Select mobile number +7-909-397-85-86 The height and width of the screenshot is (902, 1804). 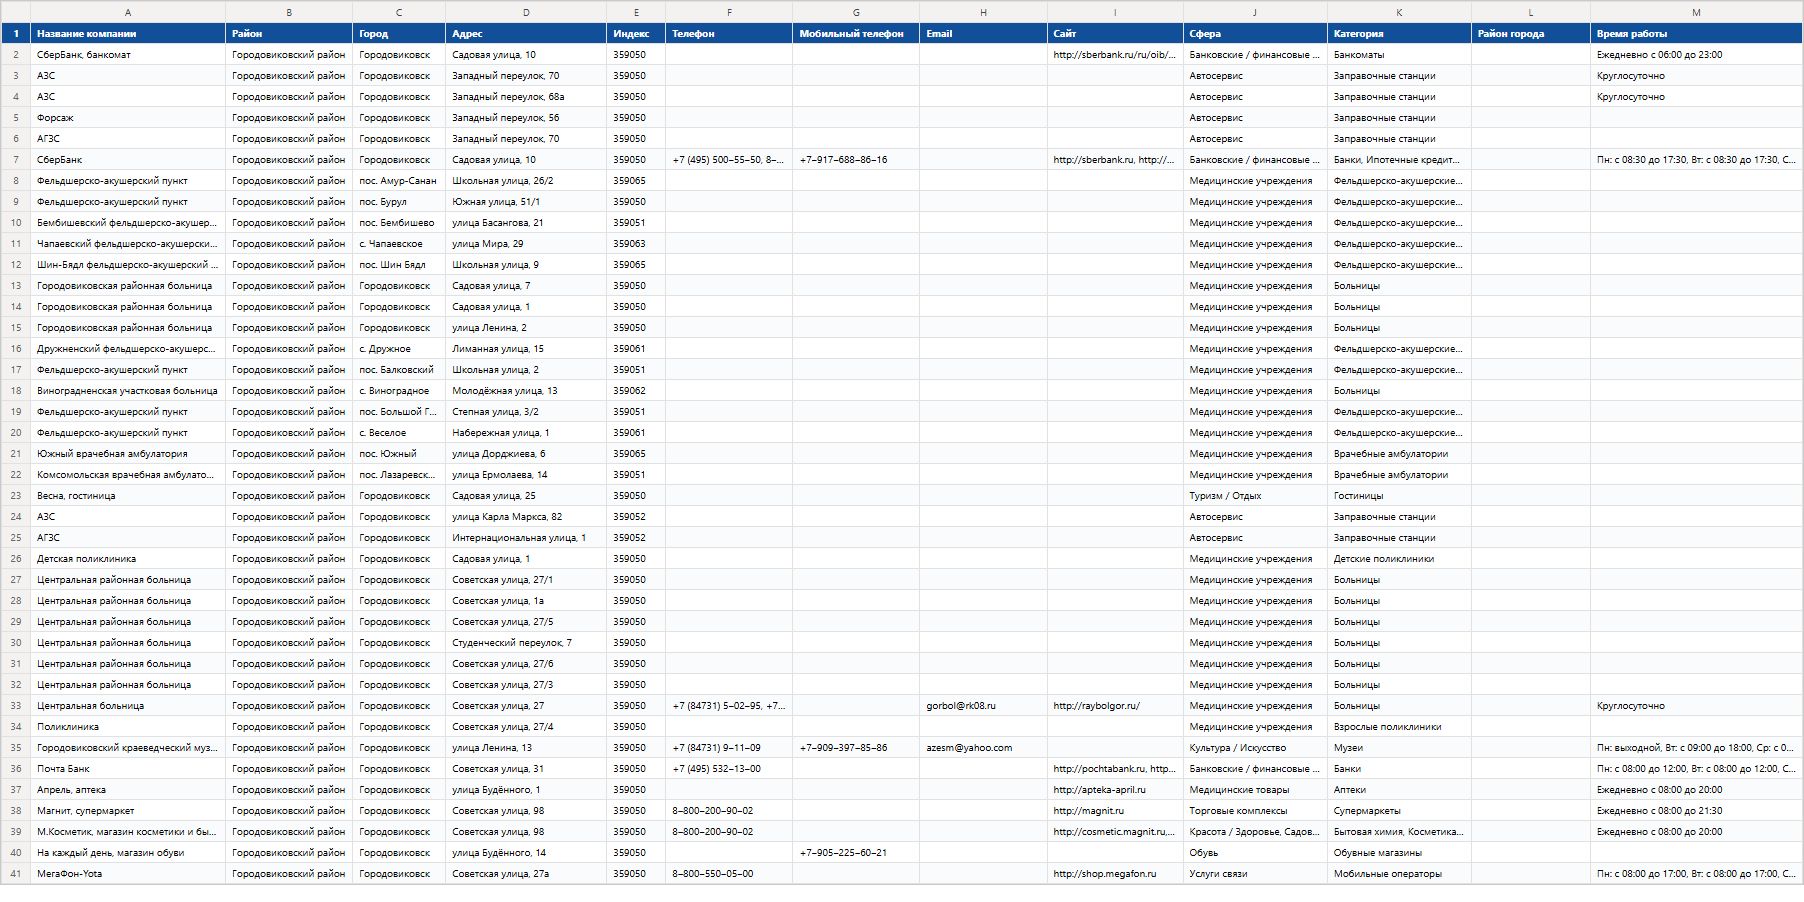click(856, 748)
